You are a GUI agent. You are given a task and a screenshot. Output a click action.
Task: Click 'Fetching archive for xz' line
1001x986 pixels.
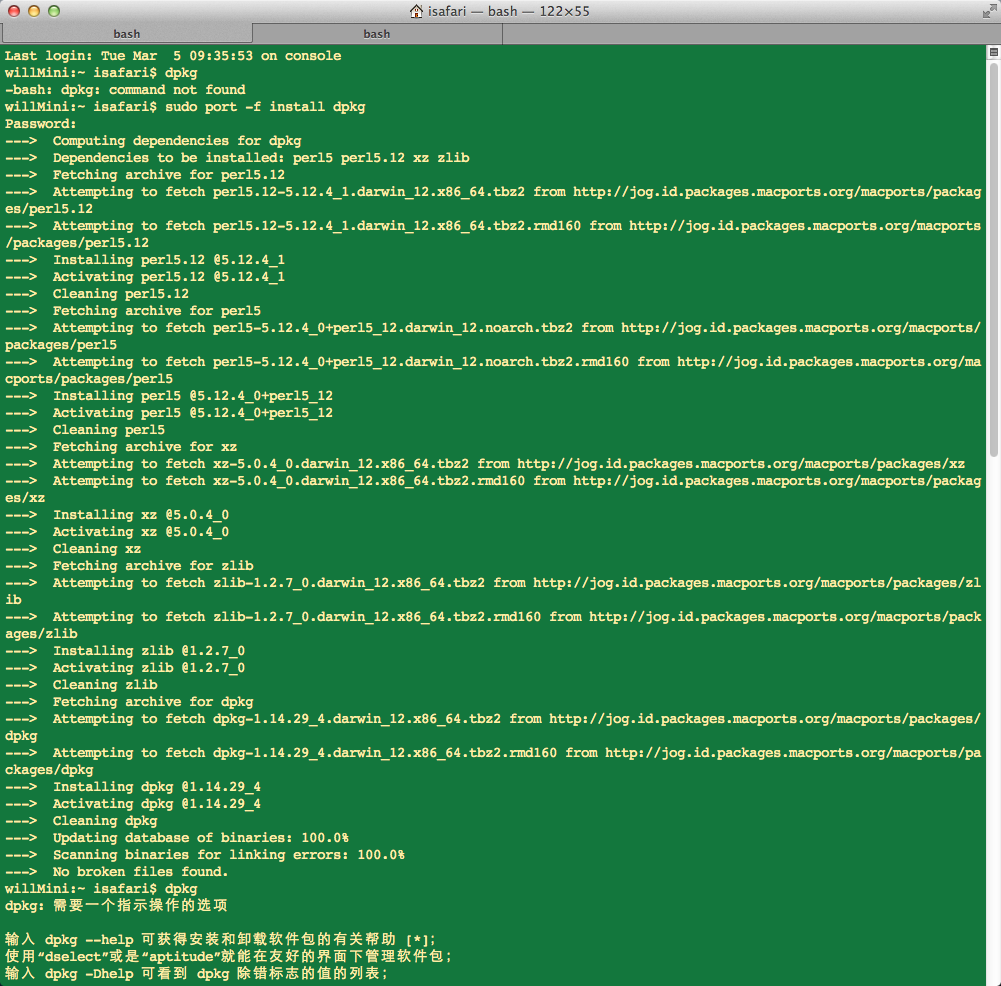point(121,447)
